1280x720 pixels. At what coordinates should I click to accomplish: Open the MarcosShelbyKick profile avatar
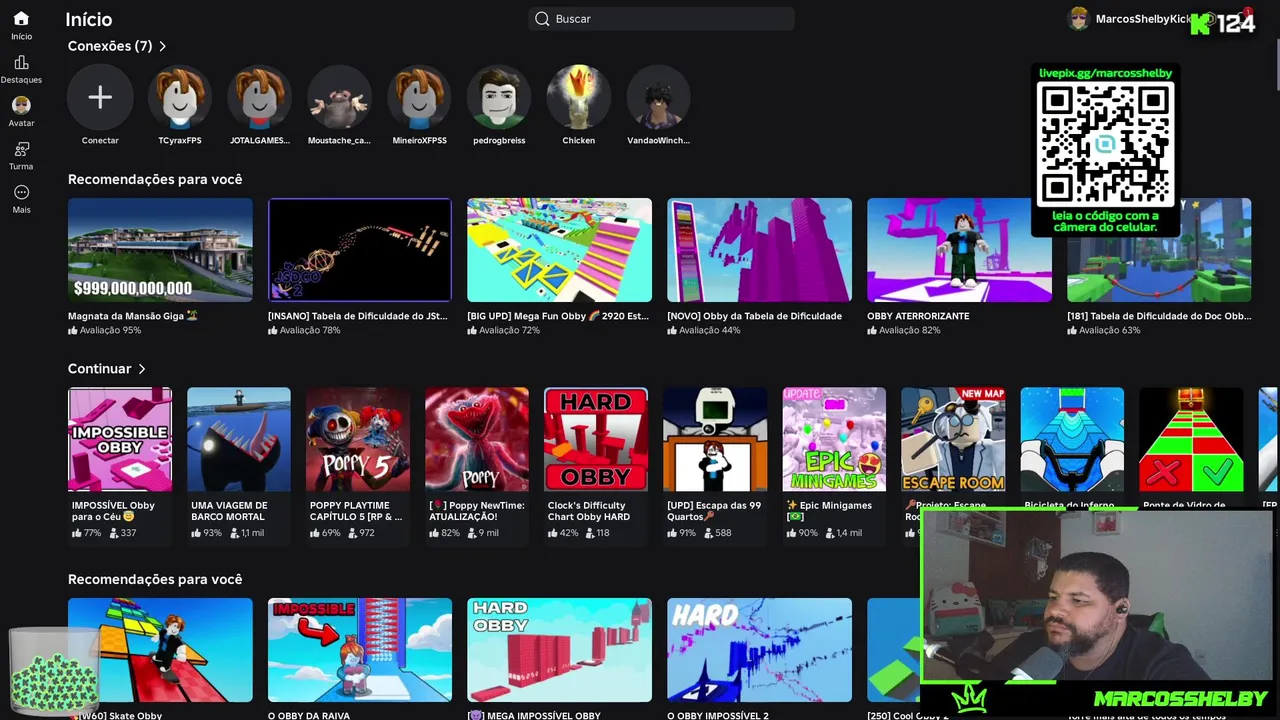(1078, 19)
